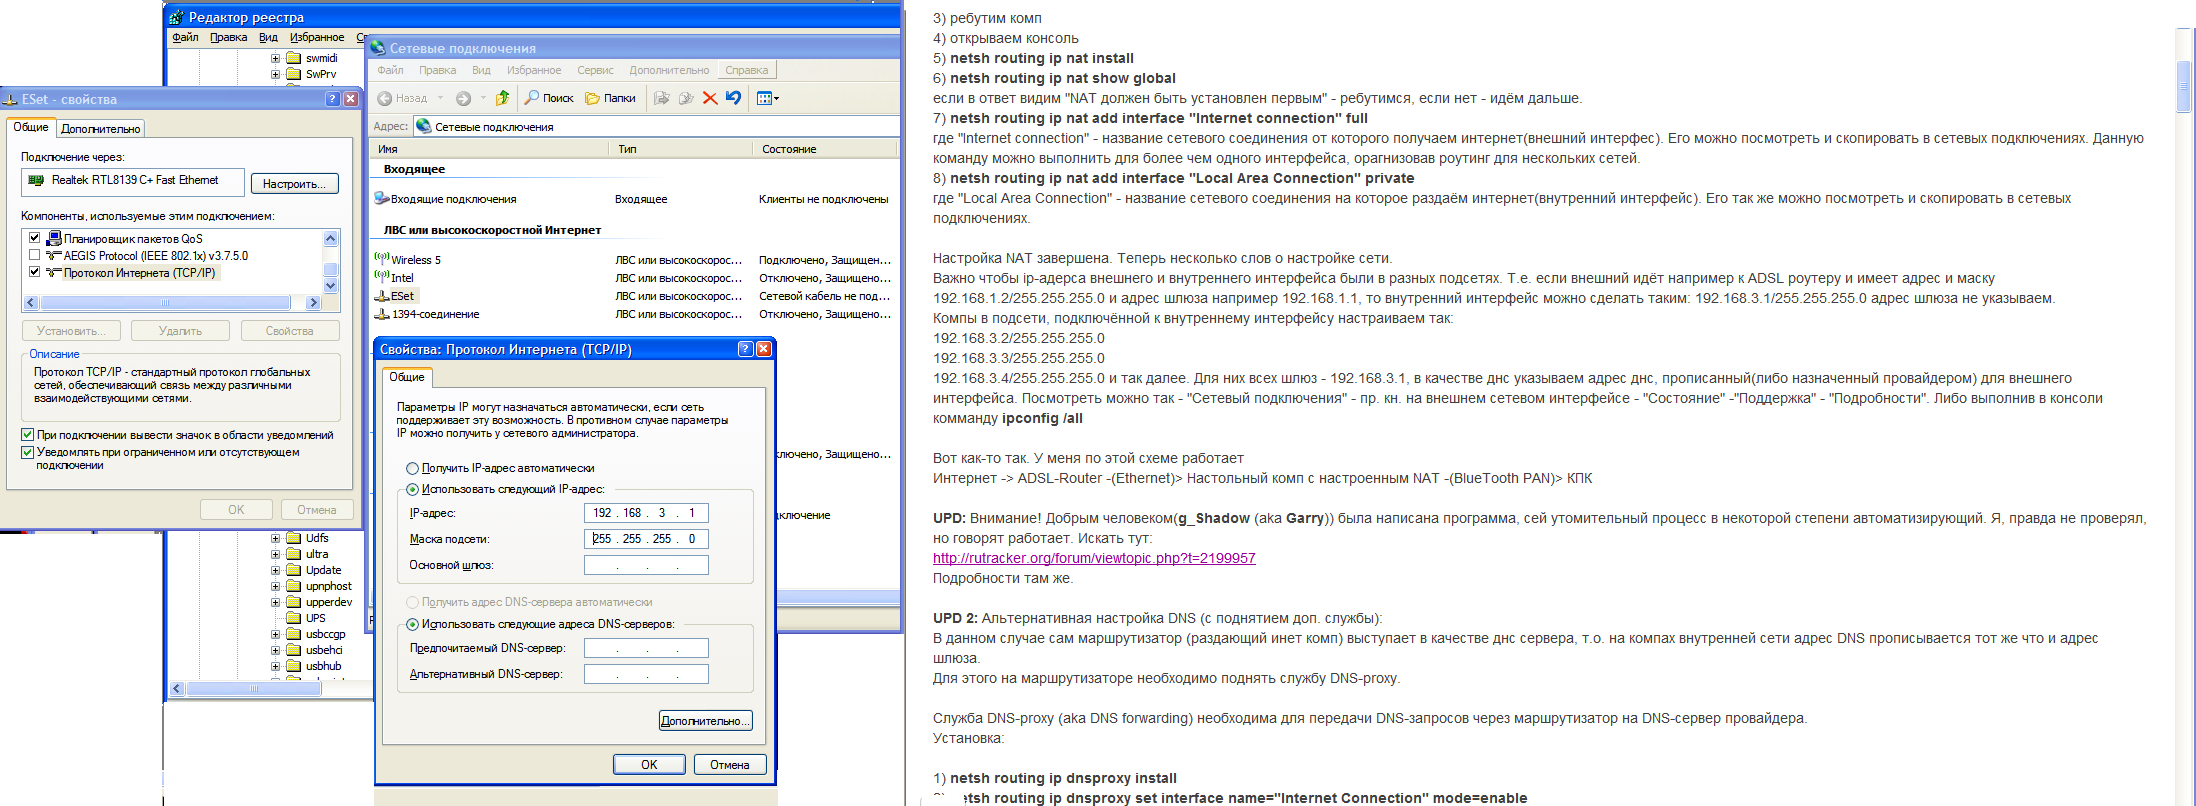
Task: Toggle the Folders (Папки) pane
Action: (610, 98)
